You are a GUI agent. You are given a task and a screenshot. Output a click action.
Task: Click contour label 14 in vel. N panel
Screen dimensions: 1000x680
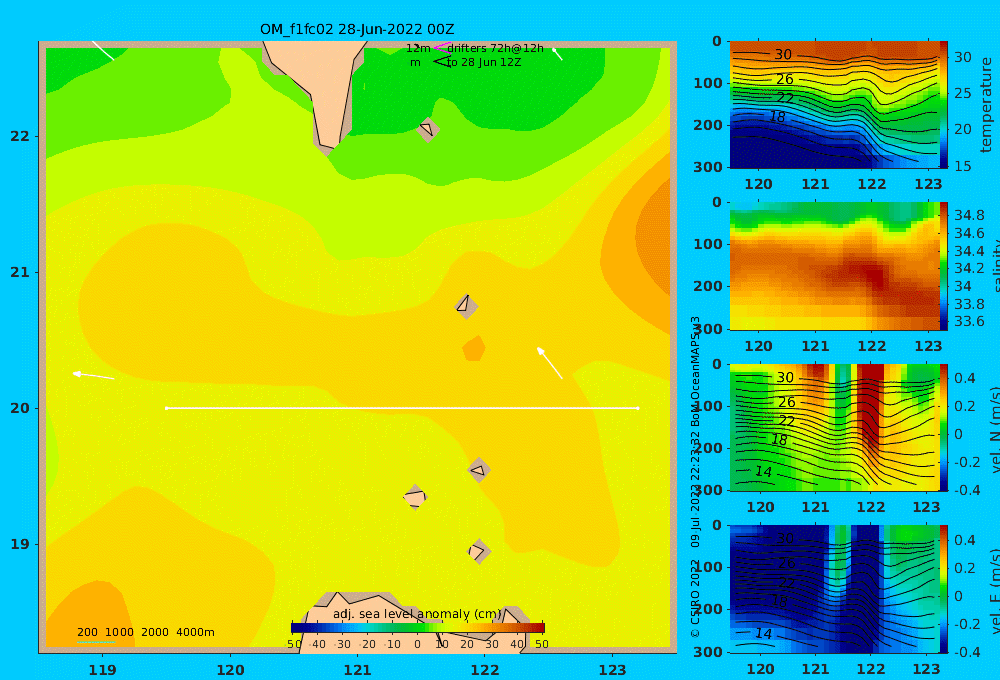[763, 471]
